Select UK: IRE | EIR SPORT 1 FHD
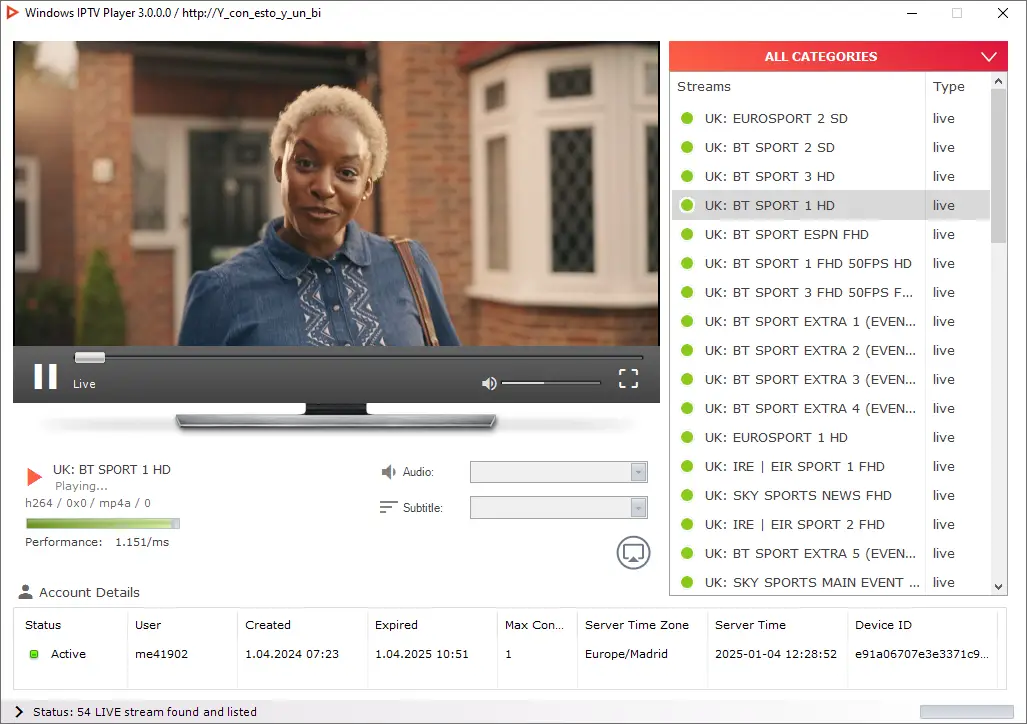This screenshot has width=1027, height=724. click(831, 467)
